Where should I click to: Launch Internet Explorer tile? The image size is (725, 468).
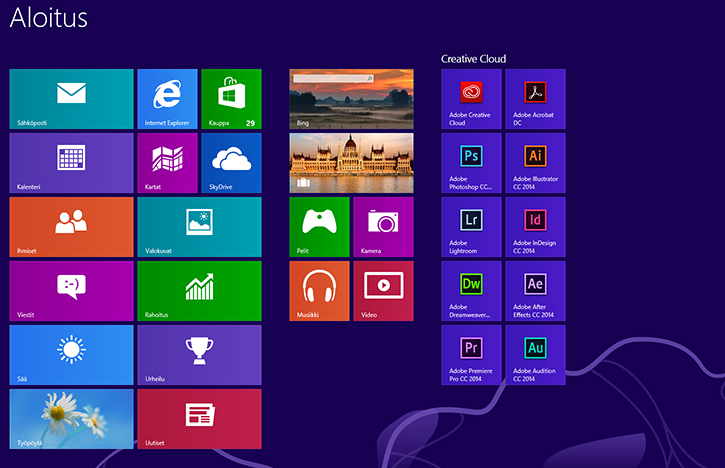point(167,99)
